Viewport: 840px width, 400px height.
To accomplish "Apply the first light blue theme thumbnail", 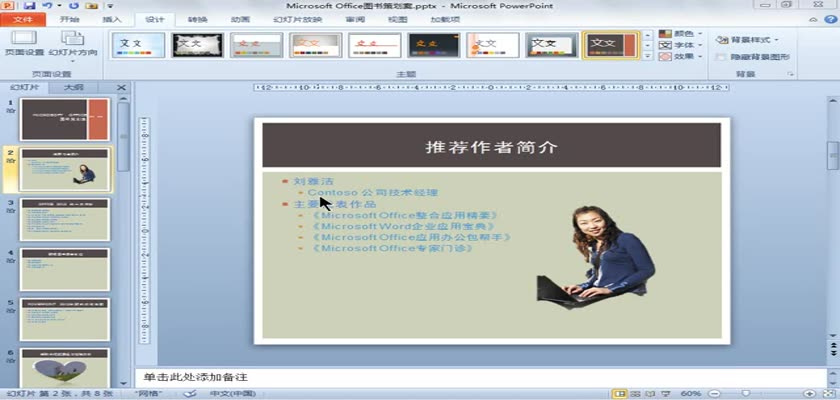I will coord(138,46).
